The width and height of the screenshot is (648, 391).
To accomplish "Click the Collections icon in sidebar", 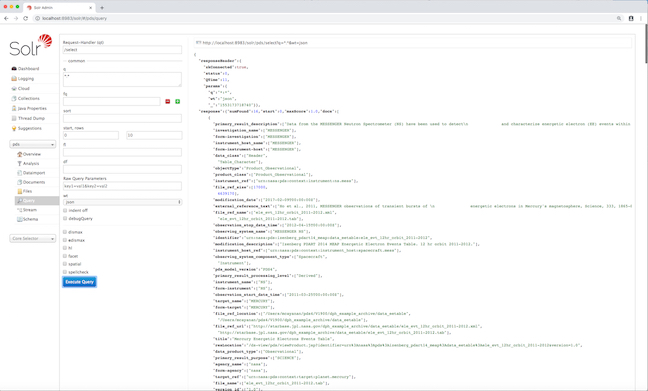I will (14, 98).
